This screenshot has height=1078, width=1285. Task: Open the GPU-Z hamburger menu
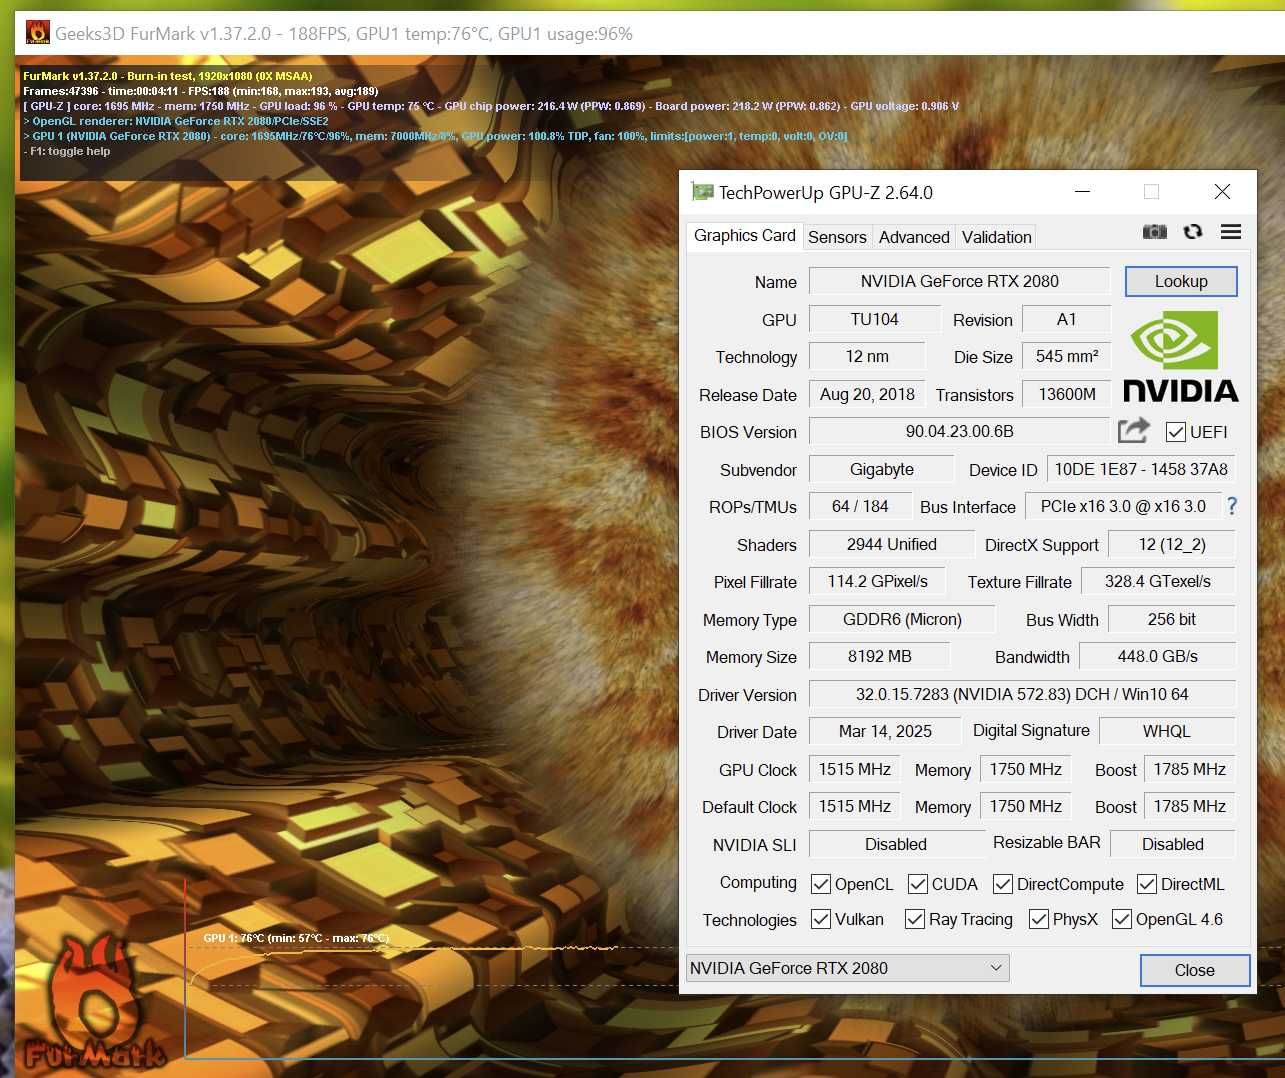(x=1231, y=232)
